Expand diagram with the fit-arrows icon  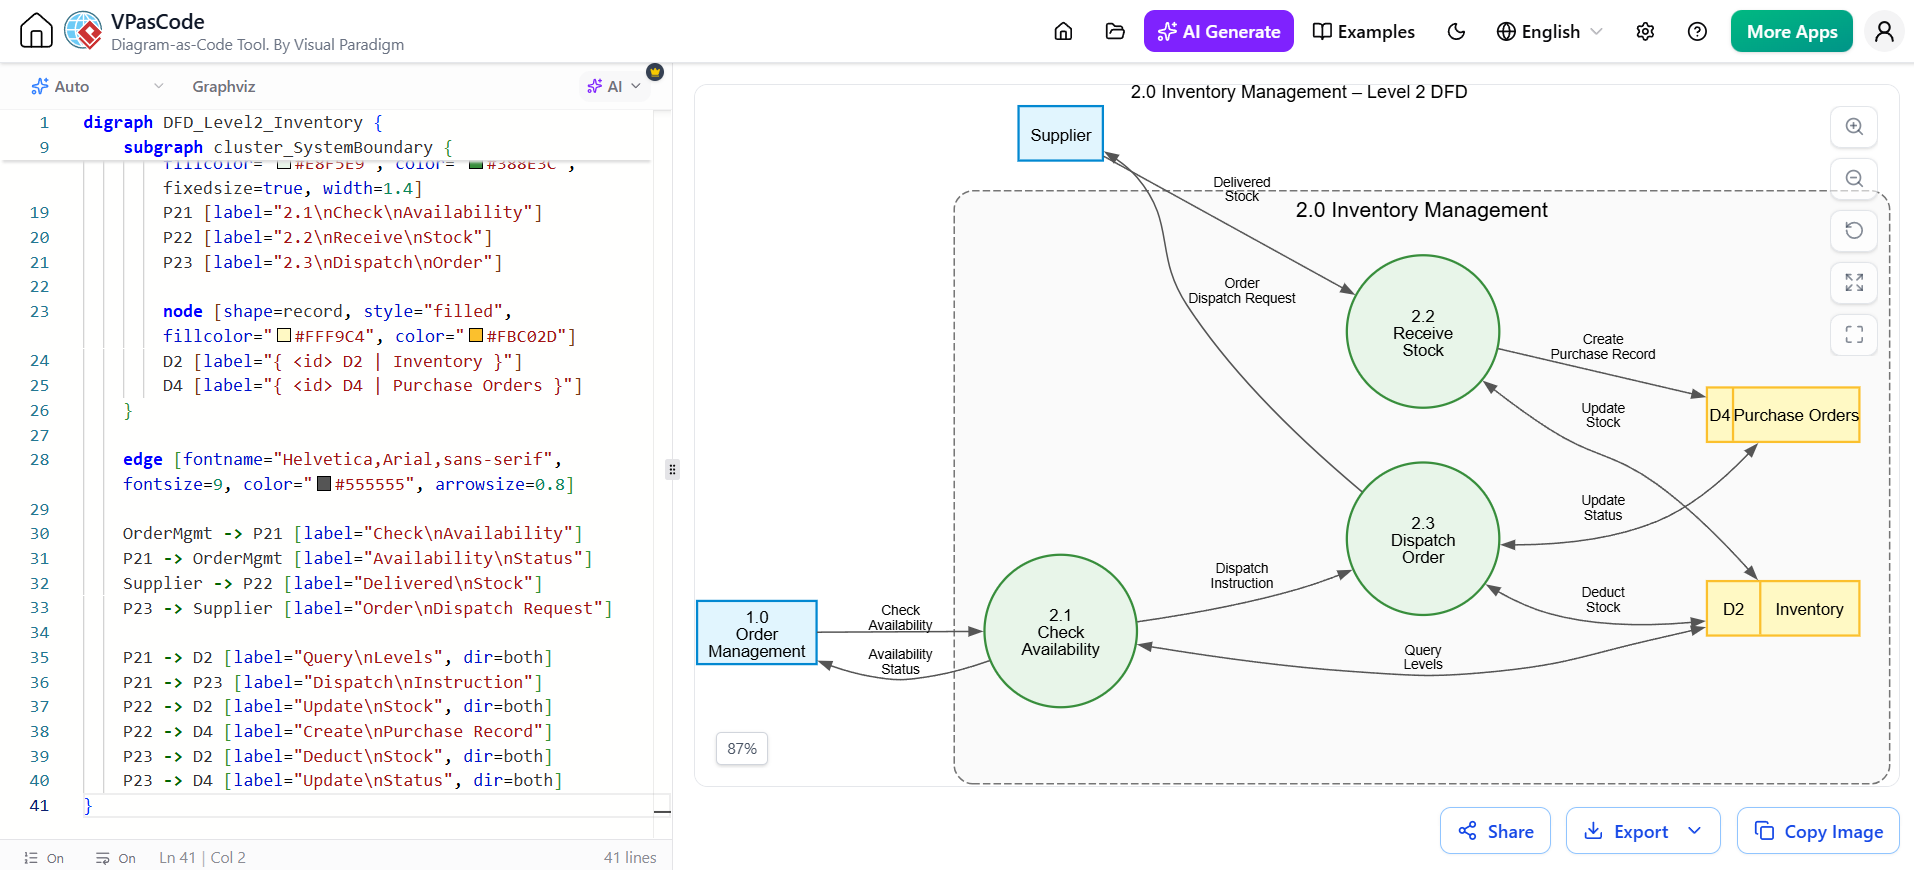tap(1854, 282)
